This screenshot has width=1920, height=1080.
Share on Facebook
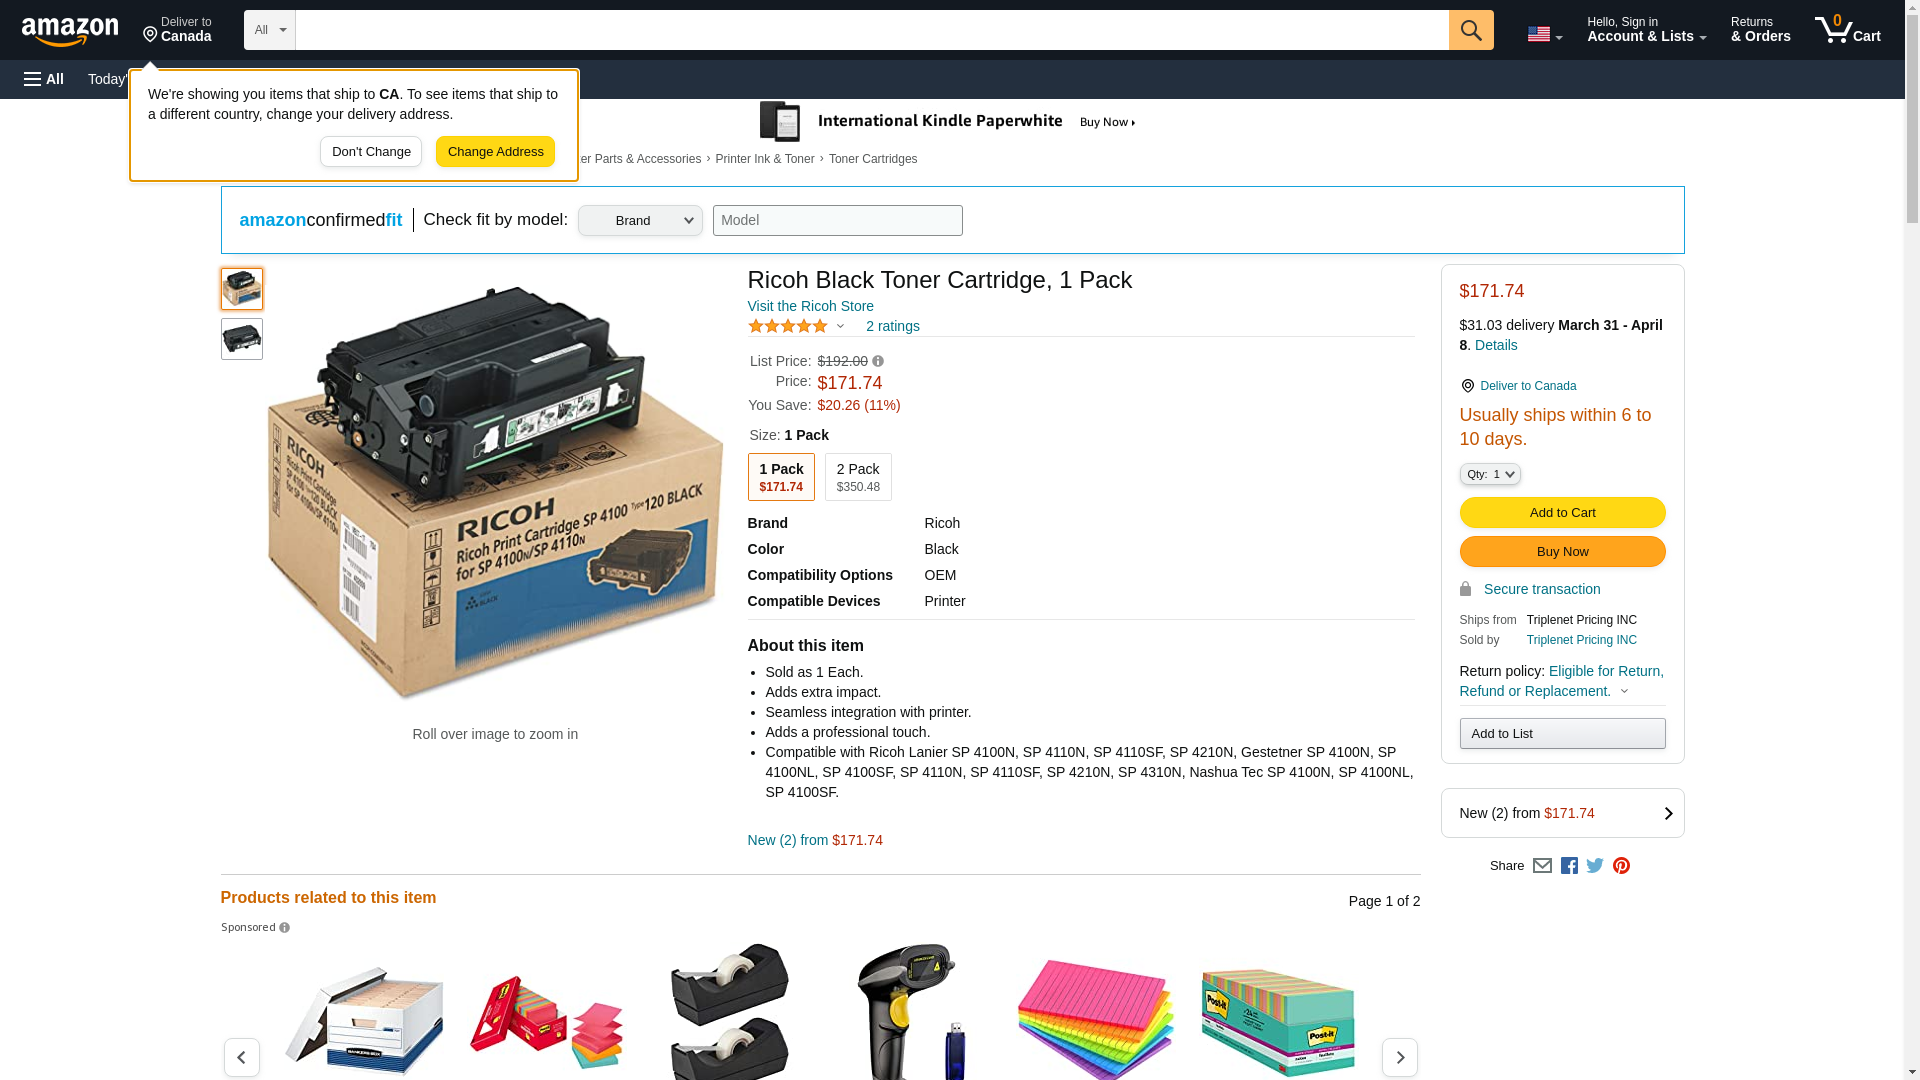1569,866
